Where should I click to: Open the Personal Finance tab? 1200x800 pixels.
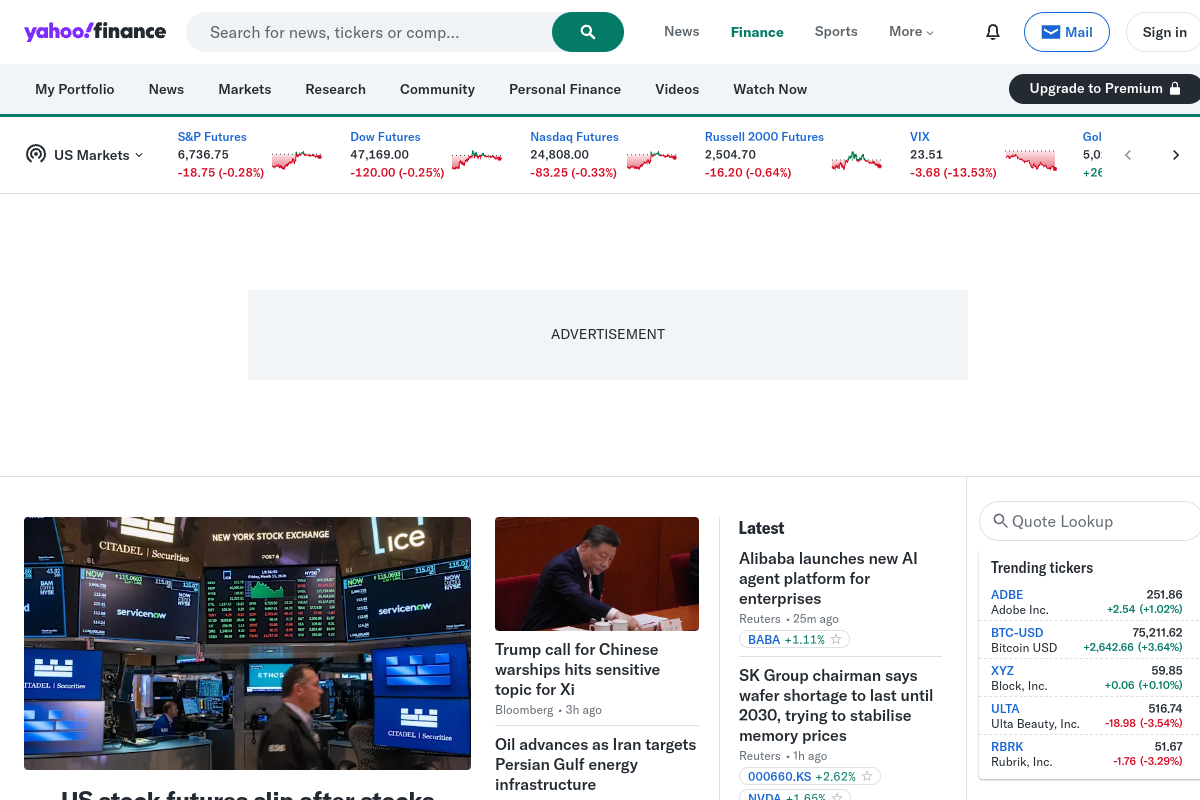(565, 89)
